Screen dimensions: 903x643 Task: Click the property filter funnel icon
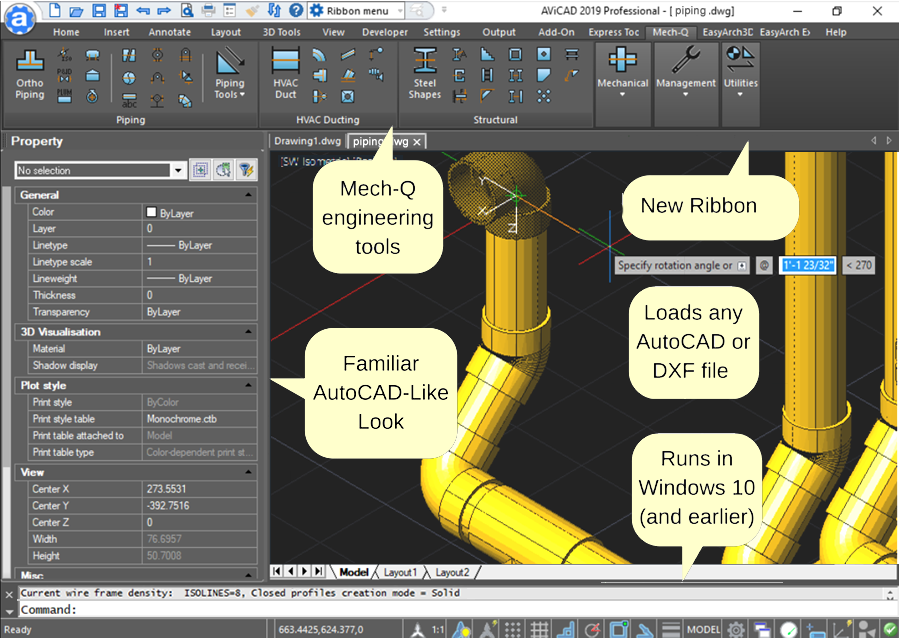point(246,170)
